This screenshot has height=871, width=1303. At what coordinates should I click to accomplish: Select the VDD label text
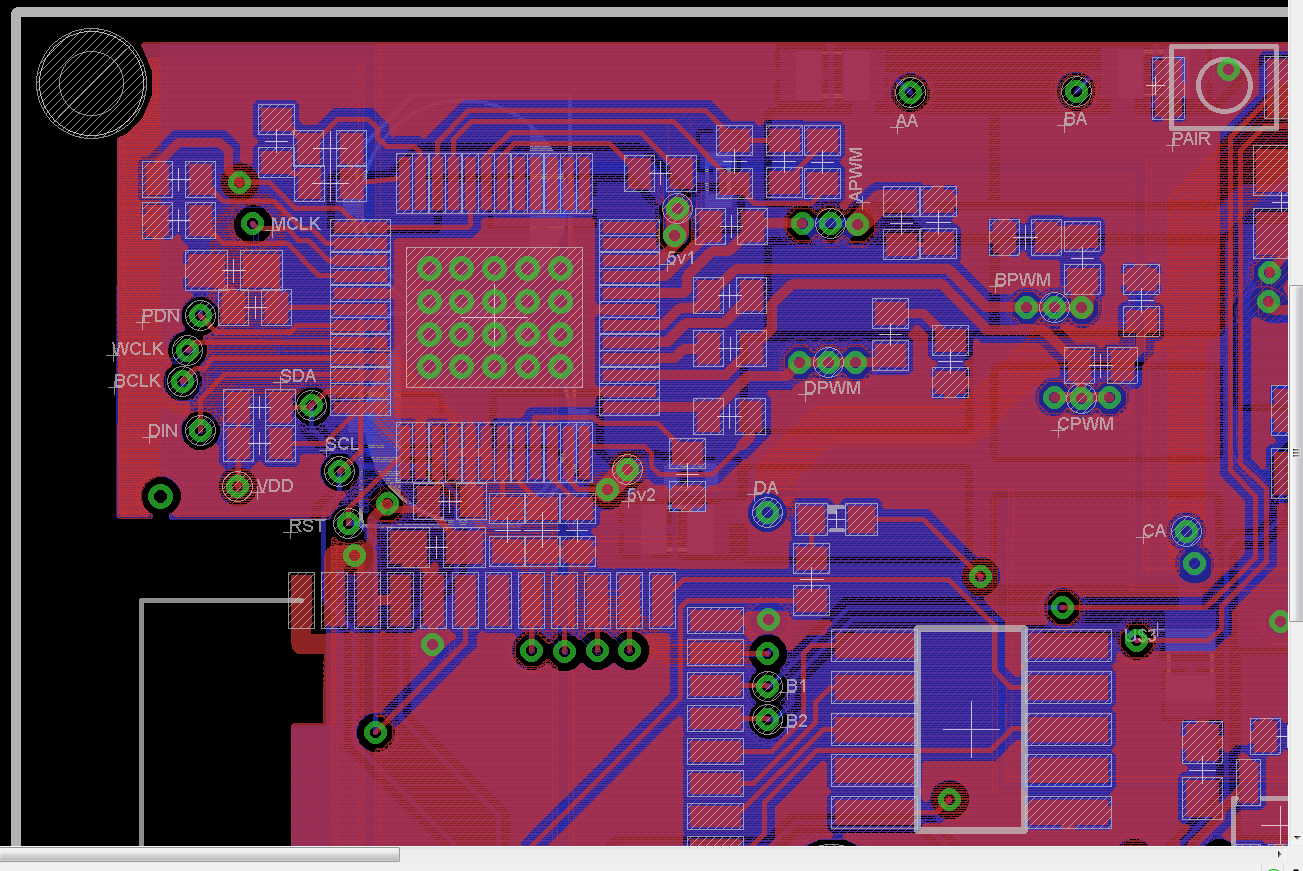tap(275, 486)
